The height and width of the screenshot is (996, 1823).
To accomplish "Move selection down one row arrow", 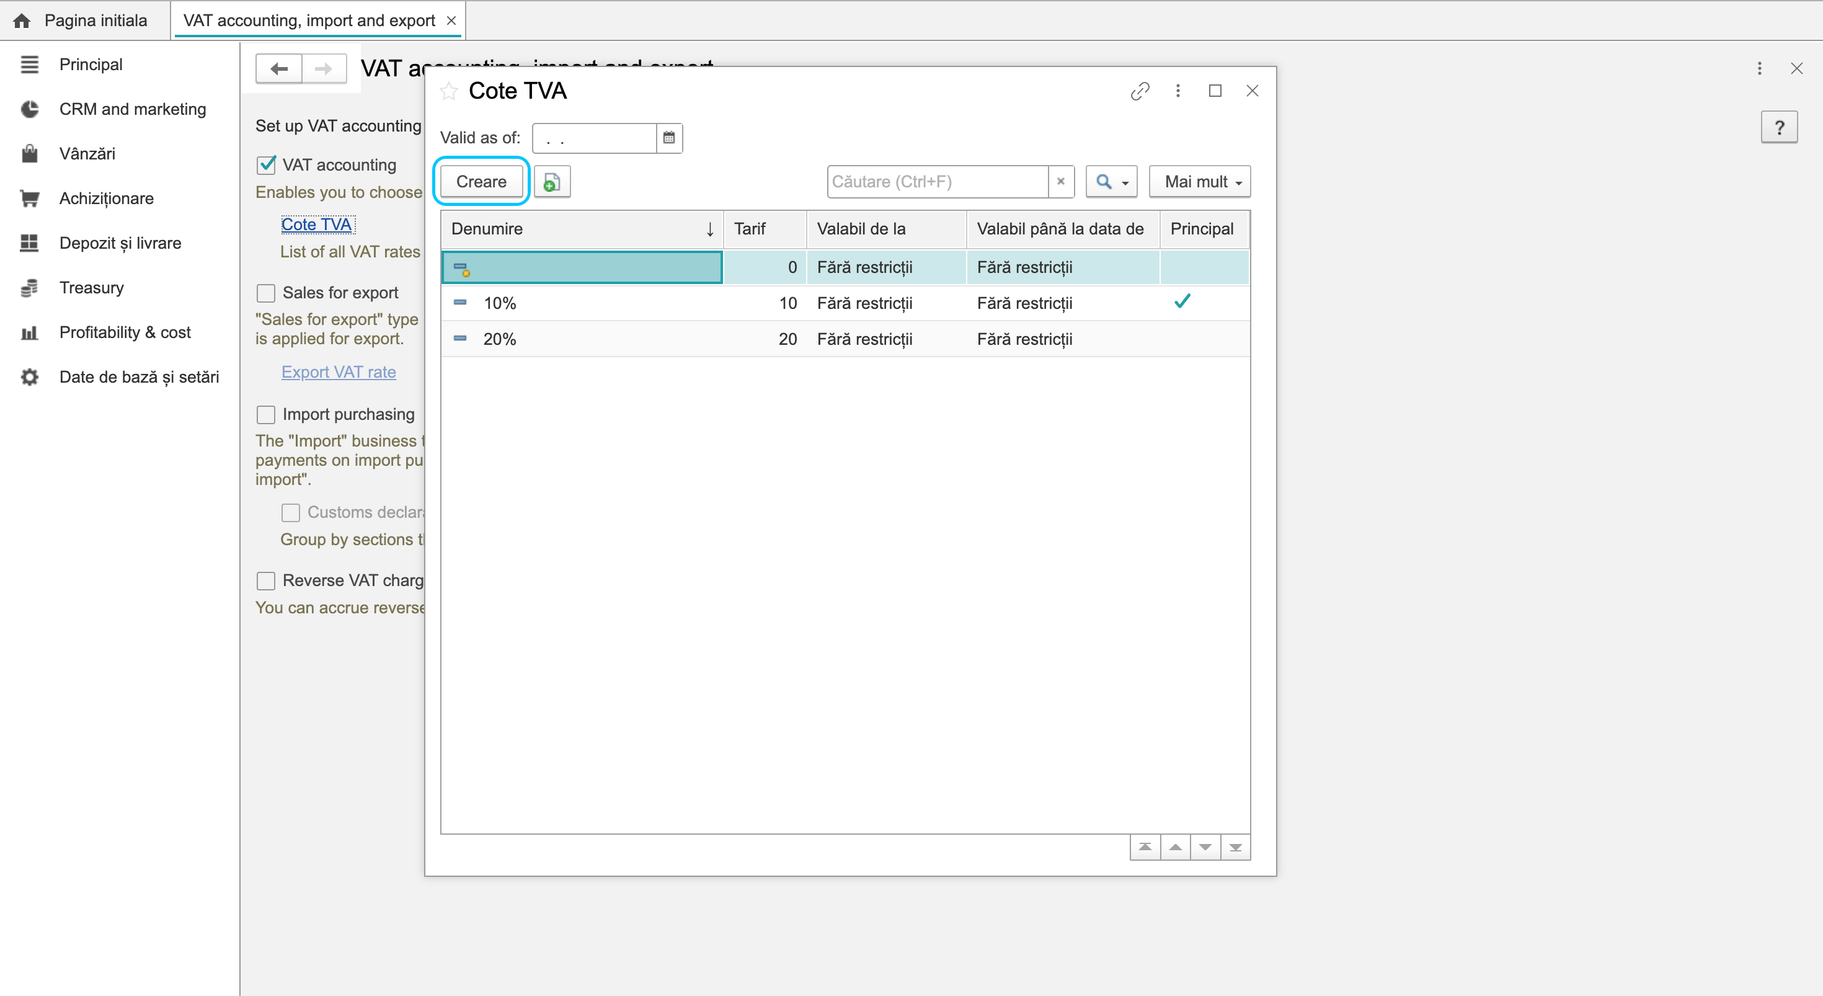I will coord(1206,847).
